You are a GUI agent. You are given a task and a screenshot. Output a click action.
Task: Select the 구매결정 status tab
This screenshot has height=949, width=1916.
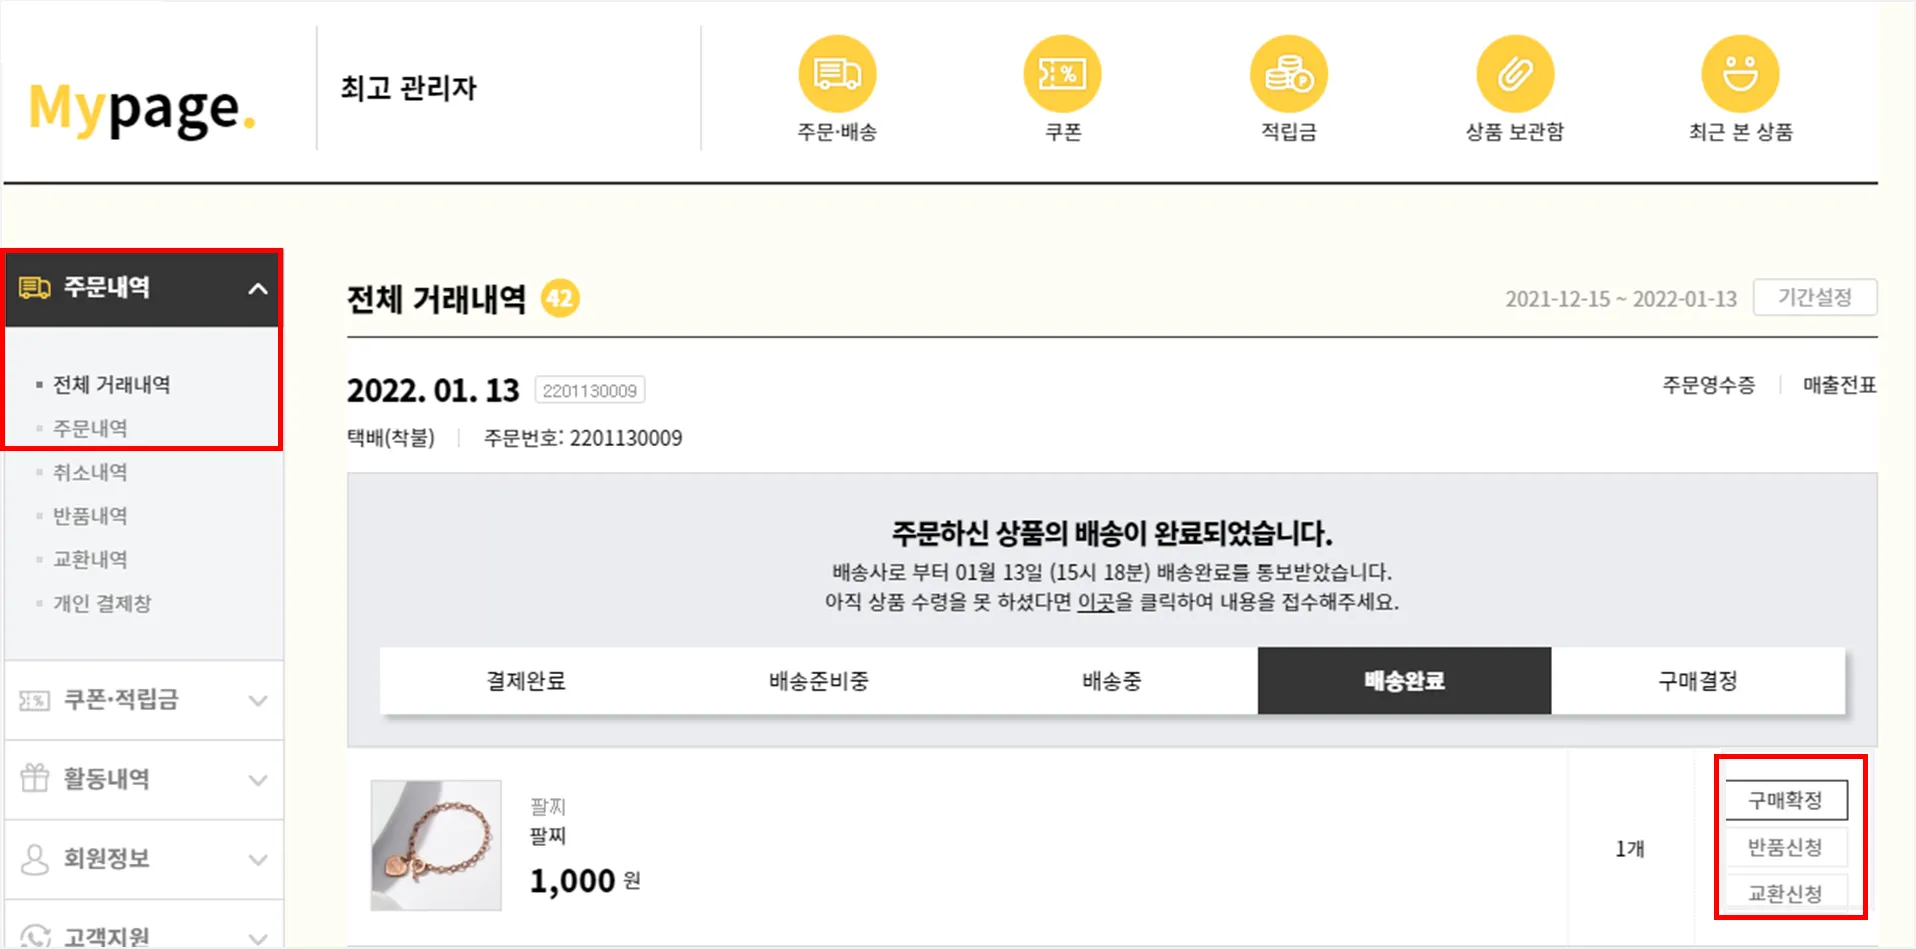[x=1697, y=681]
